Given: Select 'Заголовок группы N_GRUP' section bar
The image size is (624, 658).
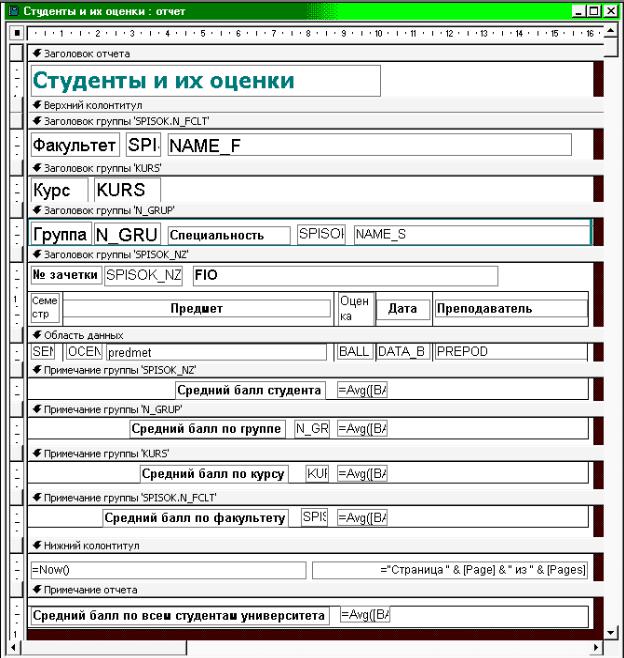Looking at the screenshot, I should 316,210.
